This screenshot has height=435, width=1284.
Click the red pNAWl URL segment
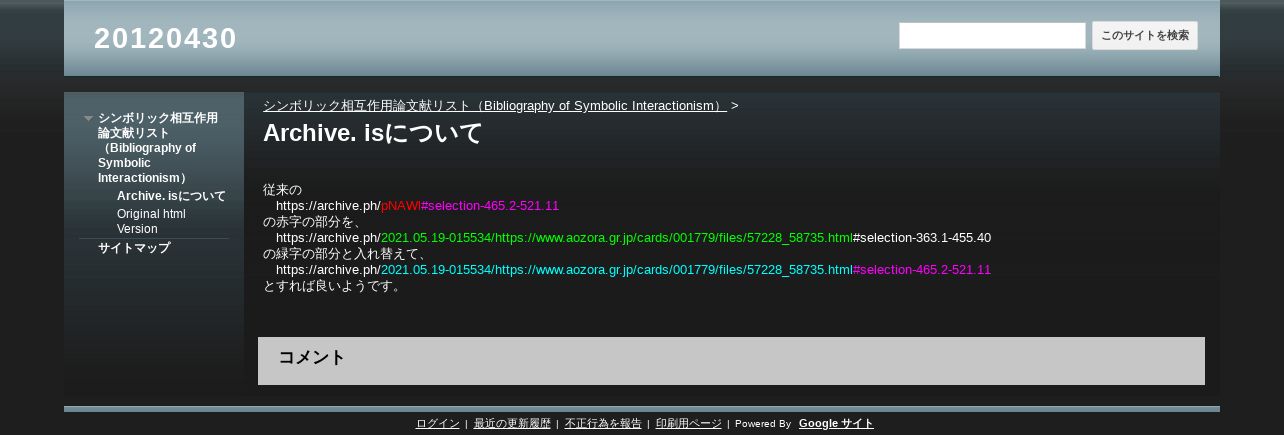pos(401,206)
